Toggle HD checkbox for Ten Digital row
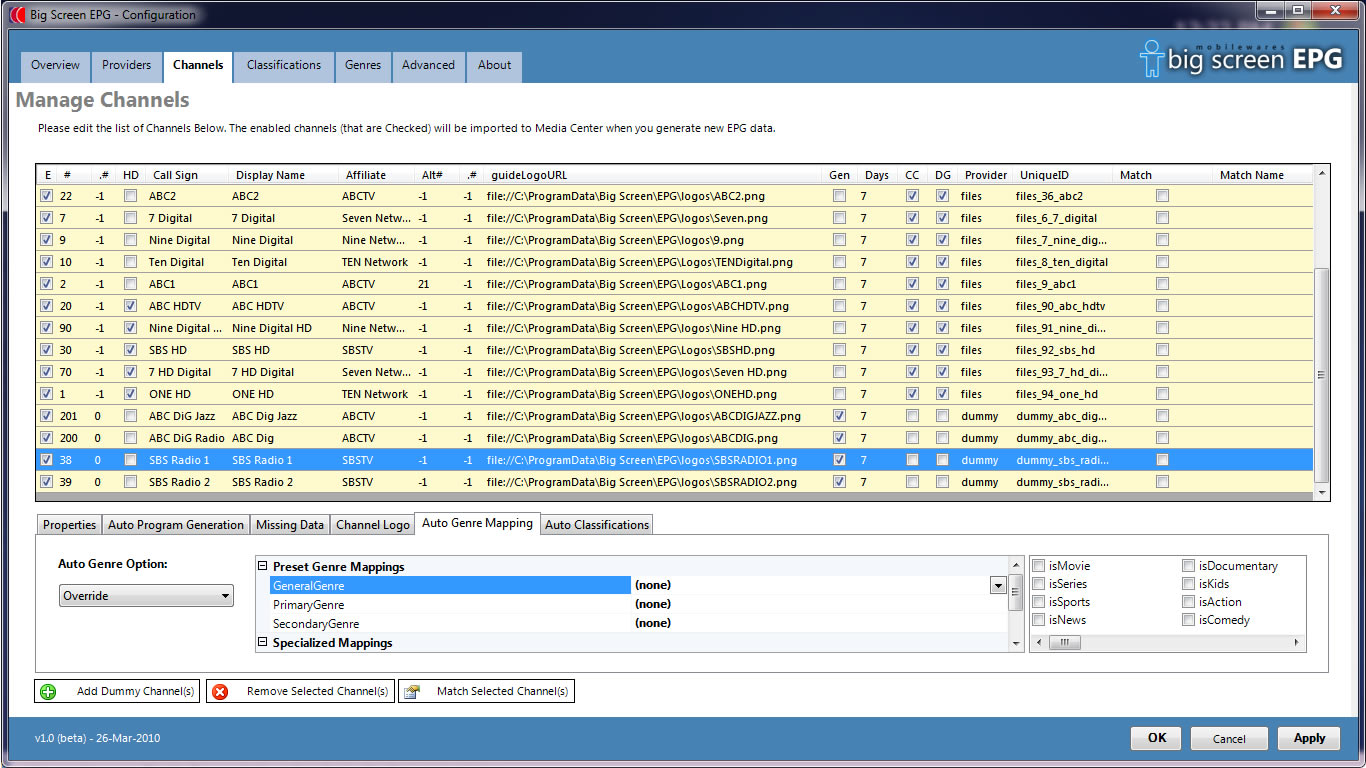This screenshot has width=1366, height=768. [130, 262]
